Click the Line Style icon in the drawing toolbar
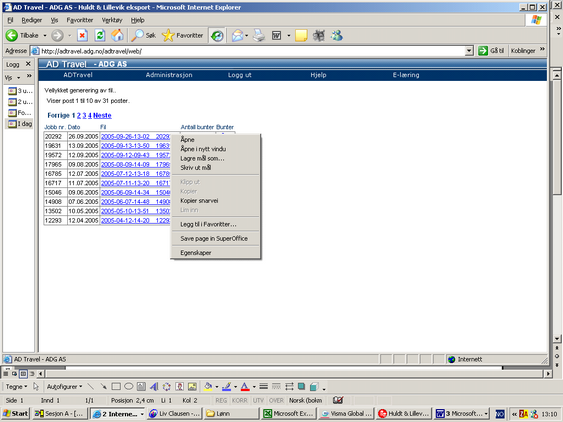 264,387
